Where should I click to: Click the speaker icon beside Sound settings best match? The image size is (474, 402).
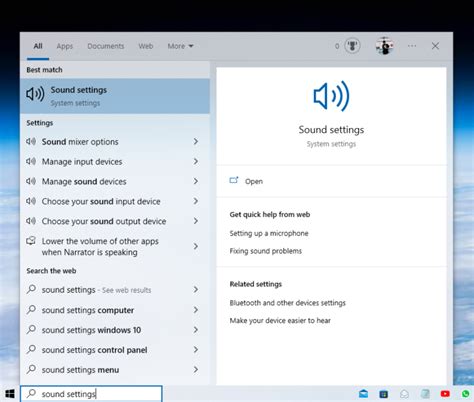[35, 94]
